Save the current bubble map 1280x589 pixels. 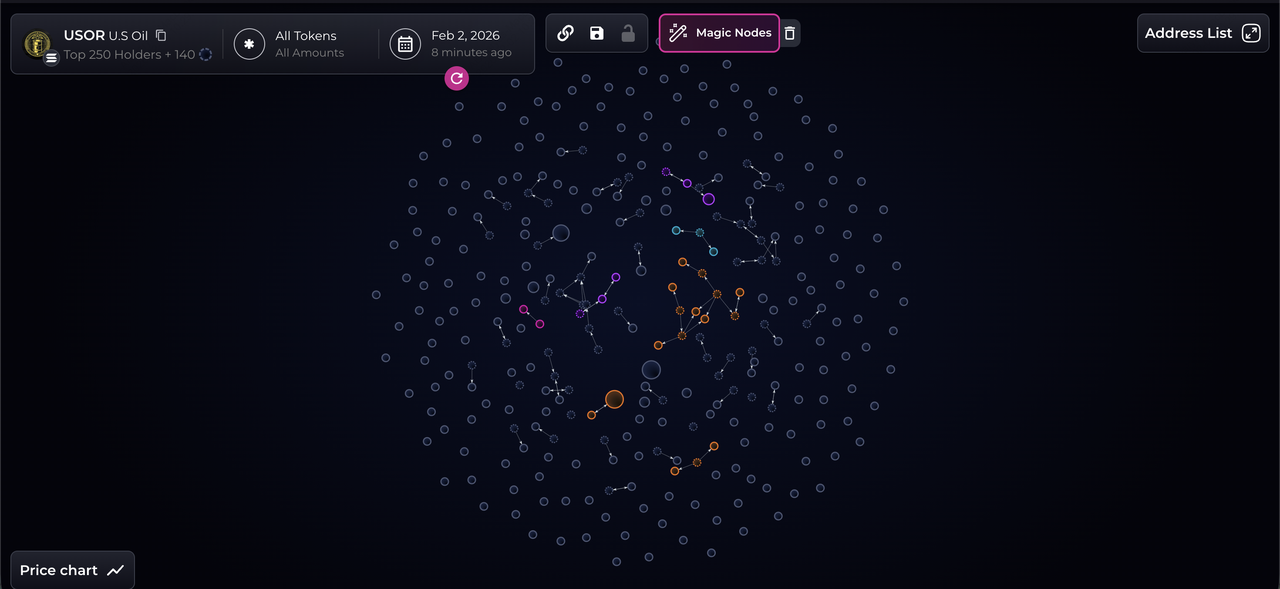pos(597,33)
